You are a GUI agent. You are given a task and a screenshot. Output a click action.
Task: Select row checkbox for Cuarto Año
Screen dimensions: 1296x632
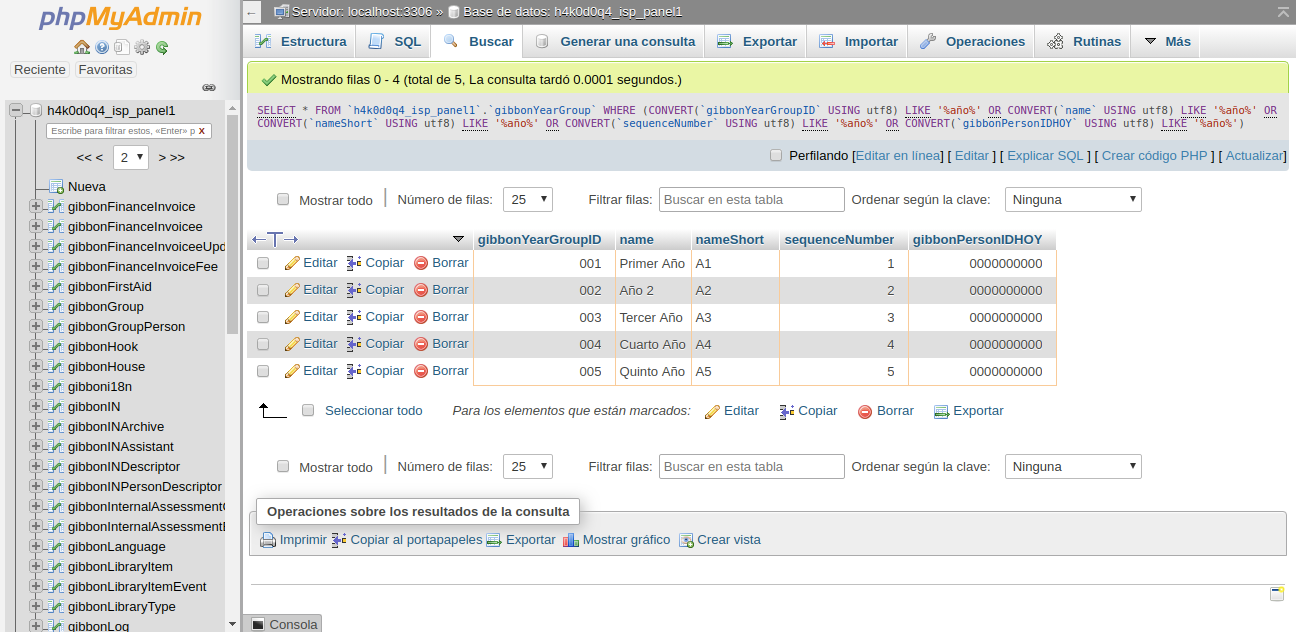coord(263,344)
